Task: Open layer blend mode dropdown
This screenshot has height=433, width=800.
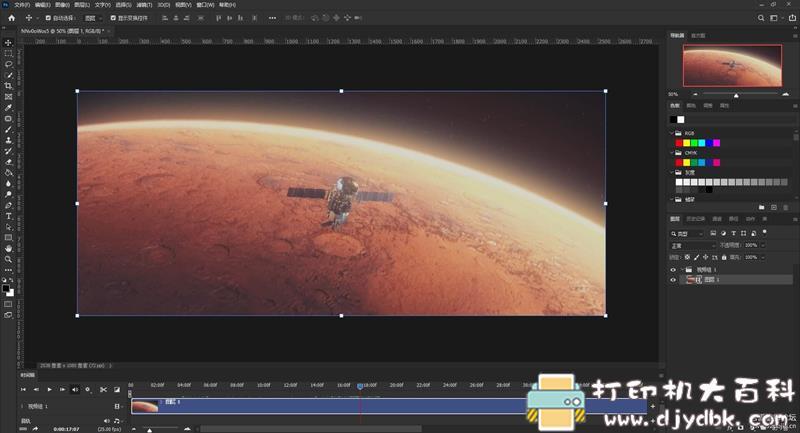Action: (694, 245)
